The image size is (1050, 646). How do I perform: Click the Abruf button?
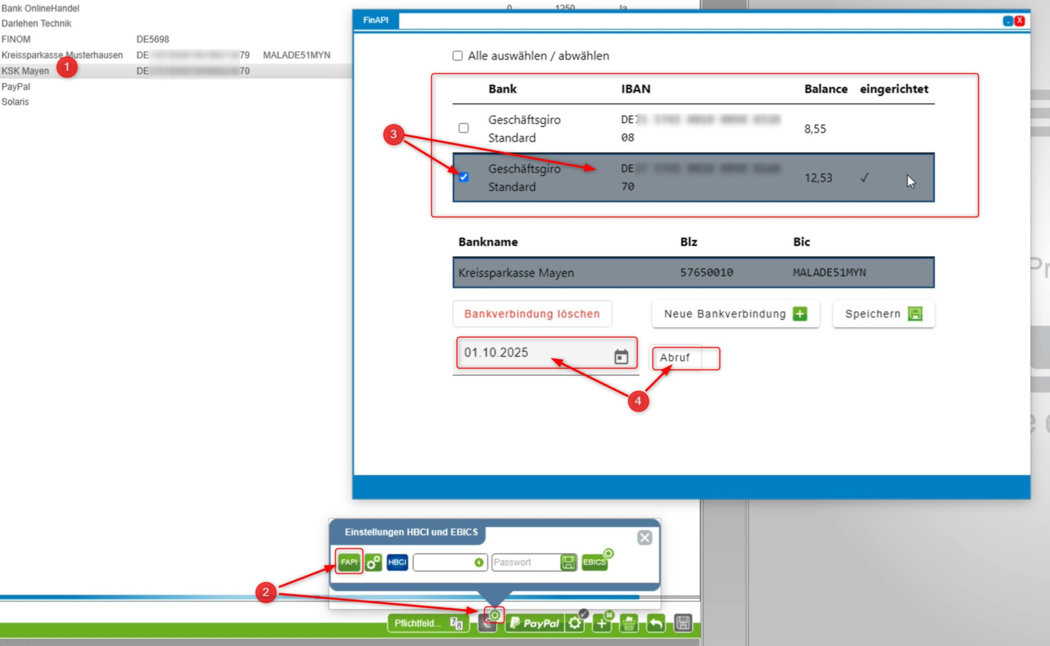tap(676, 358)
